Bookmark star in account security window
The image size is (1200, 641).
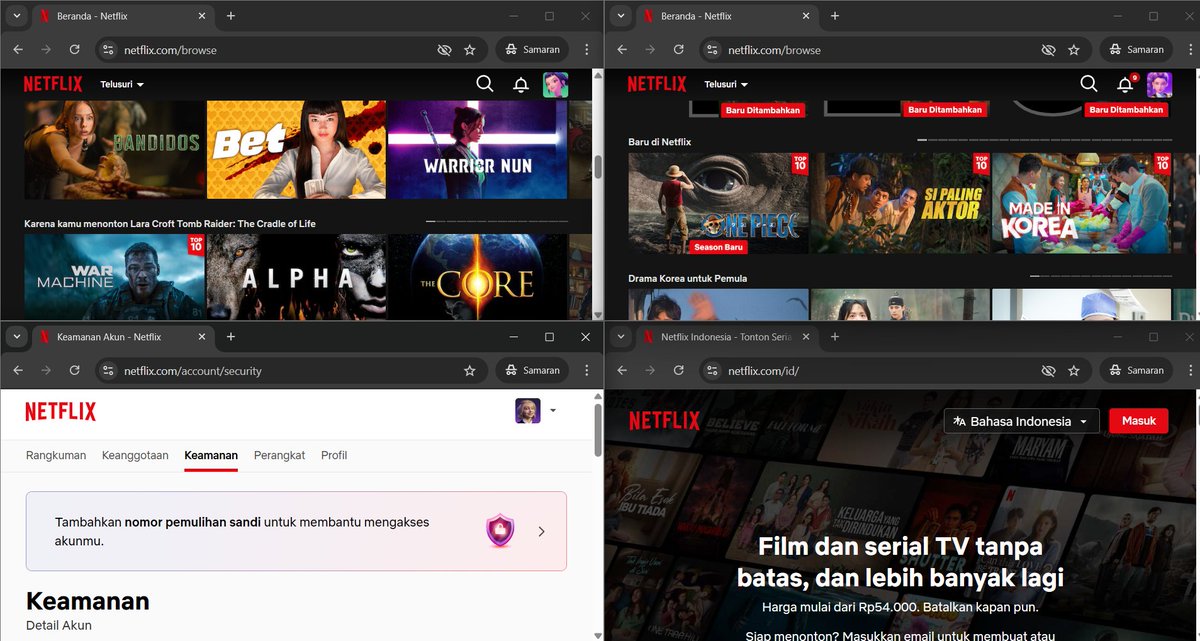[470, 371]
